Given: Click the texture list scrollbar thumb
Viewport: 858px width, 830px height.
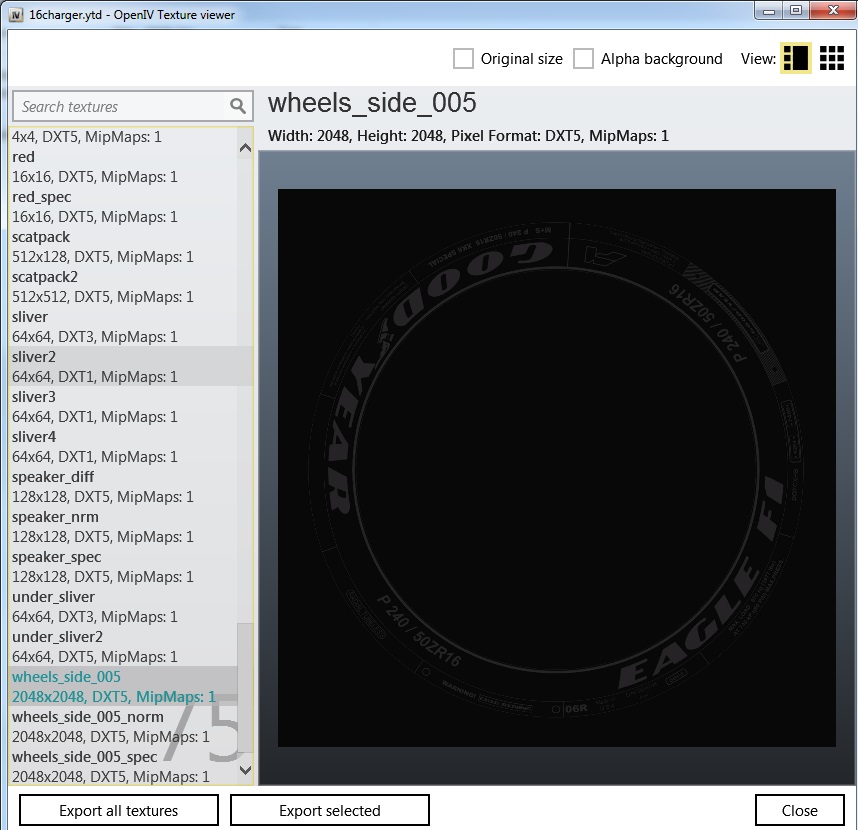Looking at the screenshot, I should tap(245, 690).
